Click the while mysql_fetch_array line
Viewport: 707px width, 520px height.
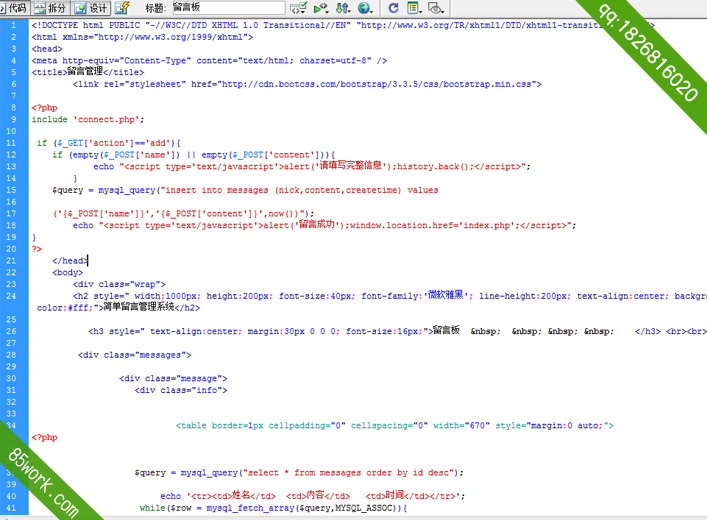coord(273,508)
